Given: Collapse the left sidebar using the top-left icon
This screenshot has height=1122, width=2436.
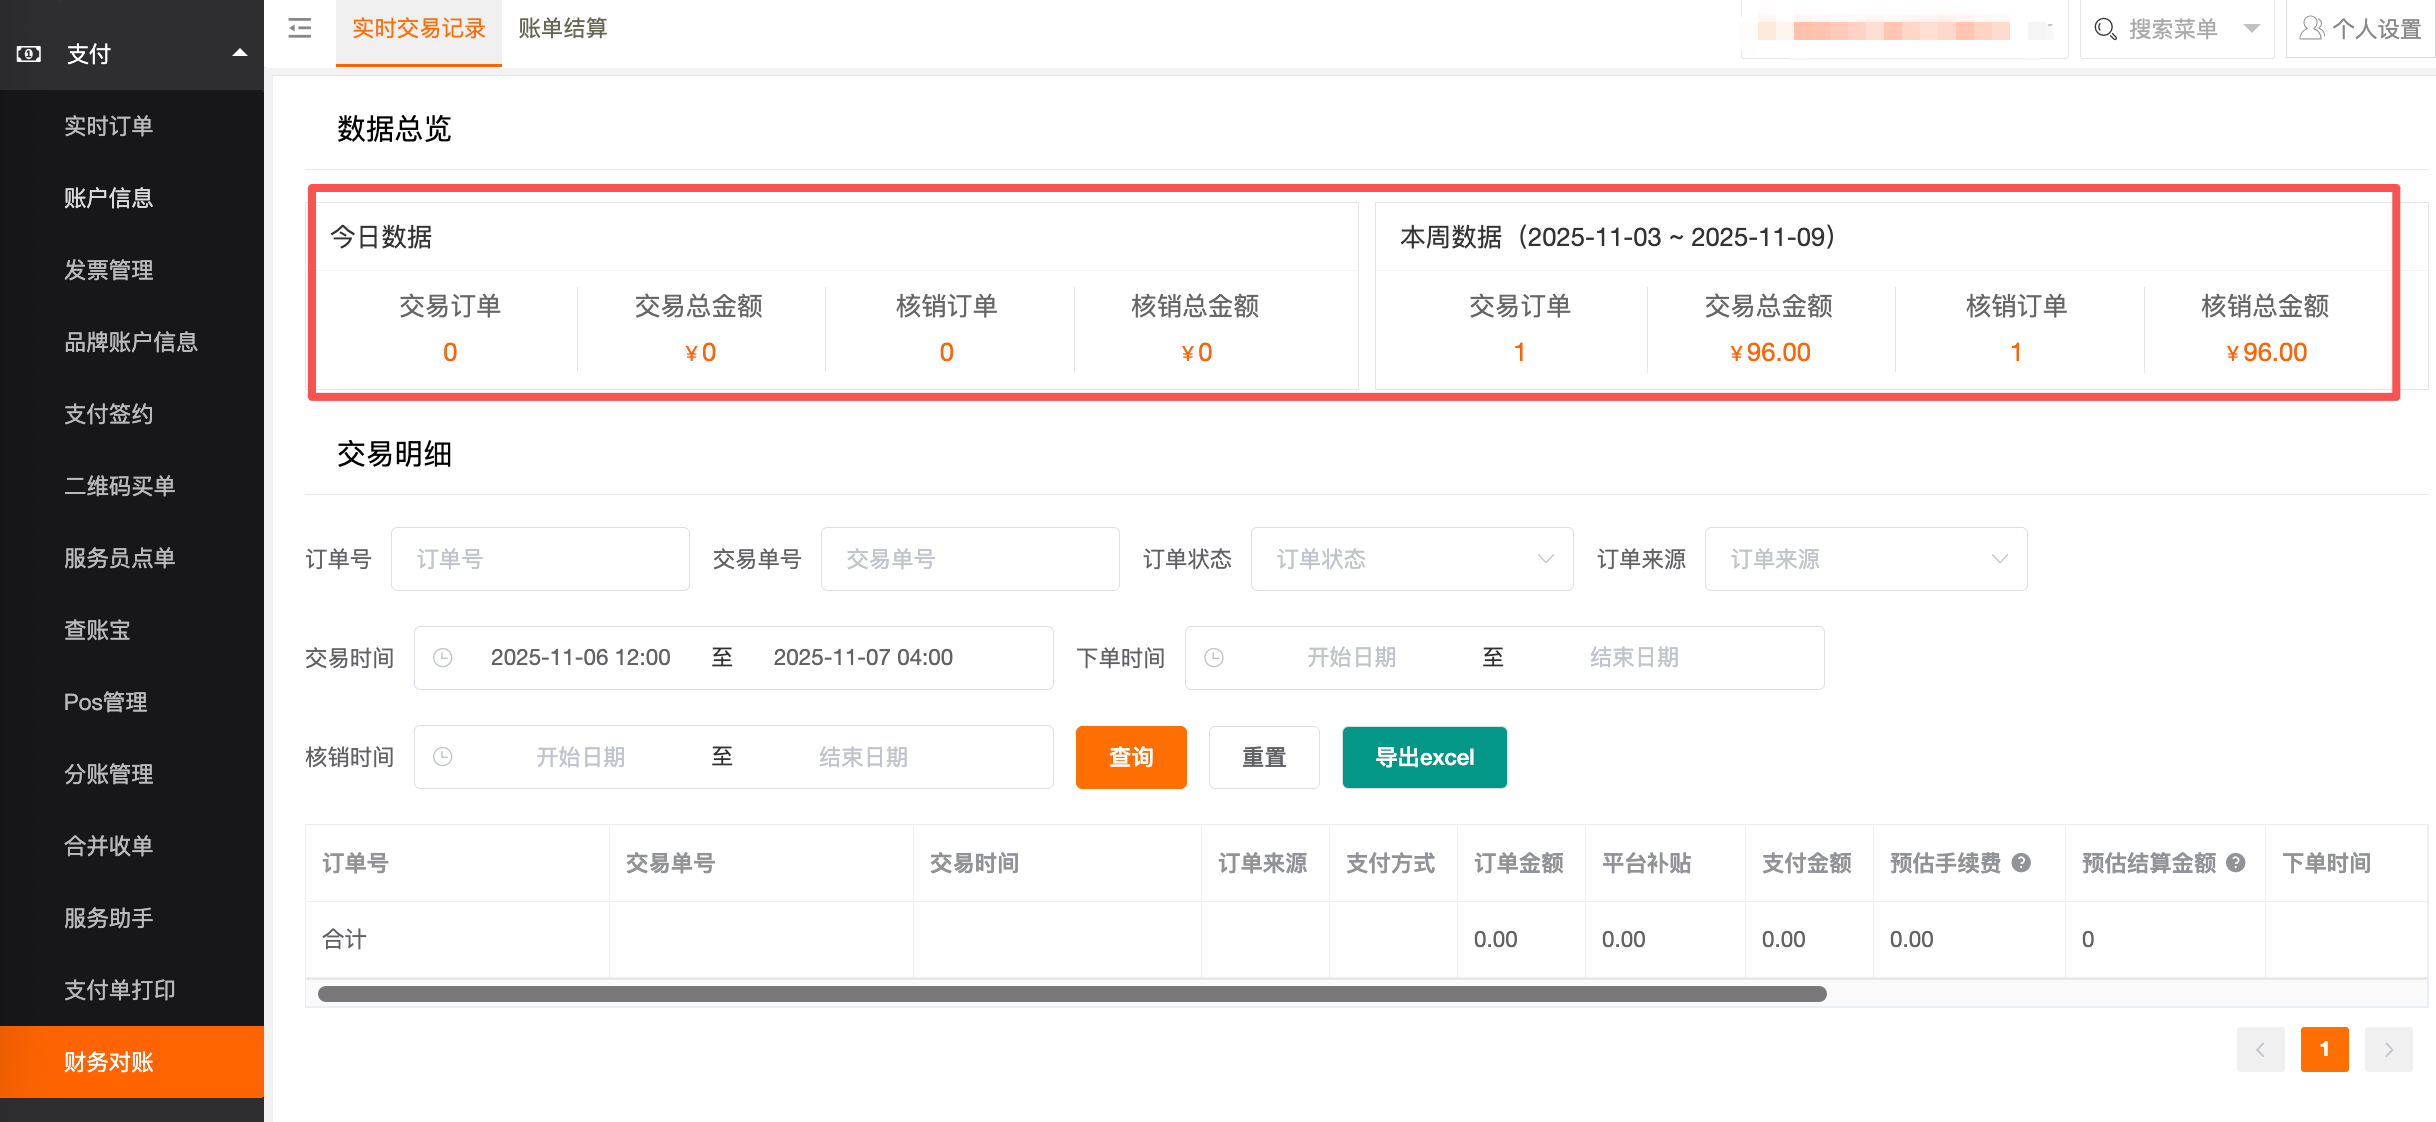Looking at the screenshot, I should point(298,28).
